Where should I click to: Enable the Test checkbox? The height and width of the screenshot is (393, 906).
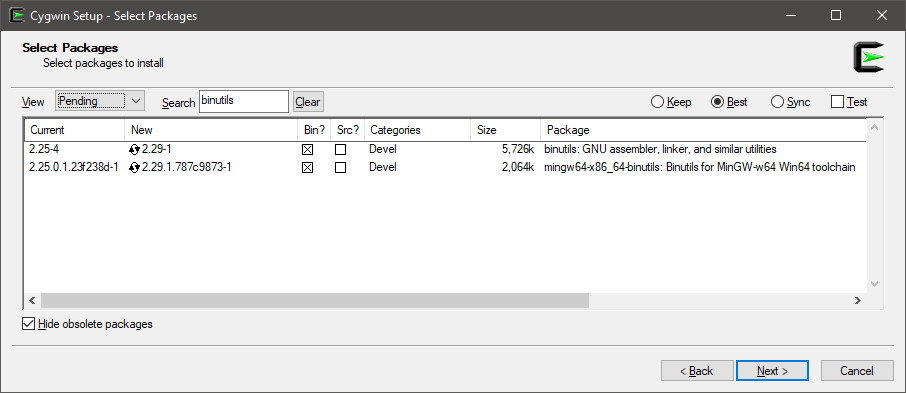(837, 102)
